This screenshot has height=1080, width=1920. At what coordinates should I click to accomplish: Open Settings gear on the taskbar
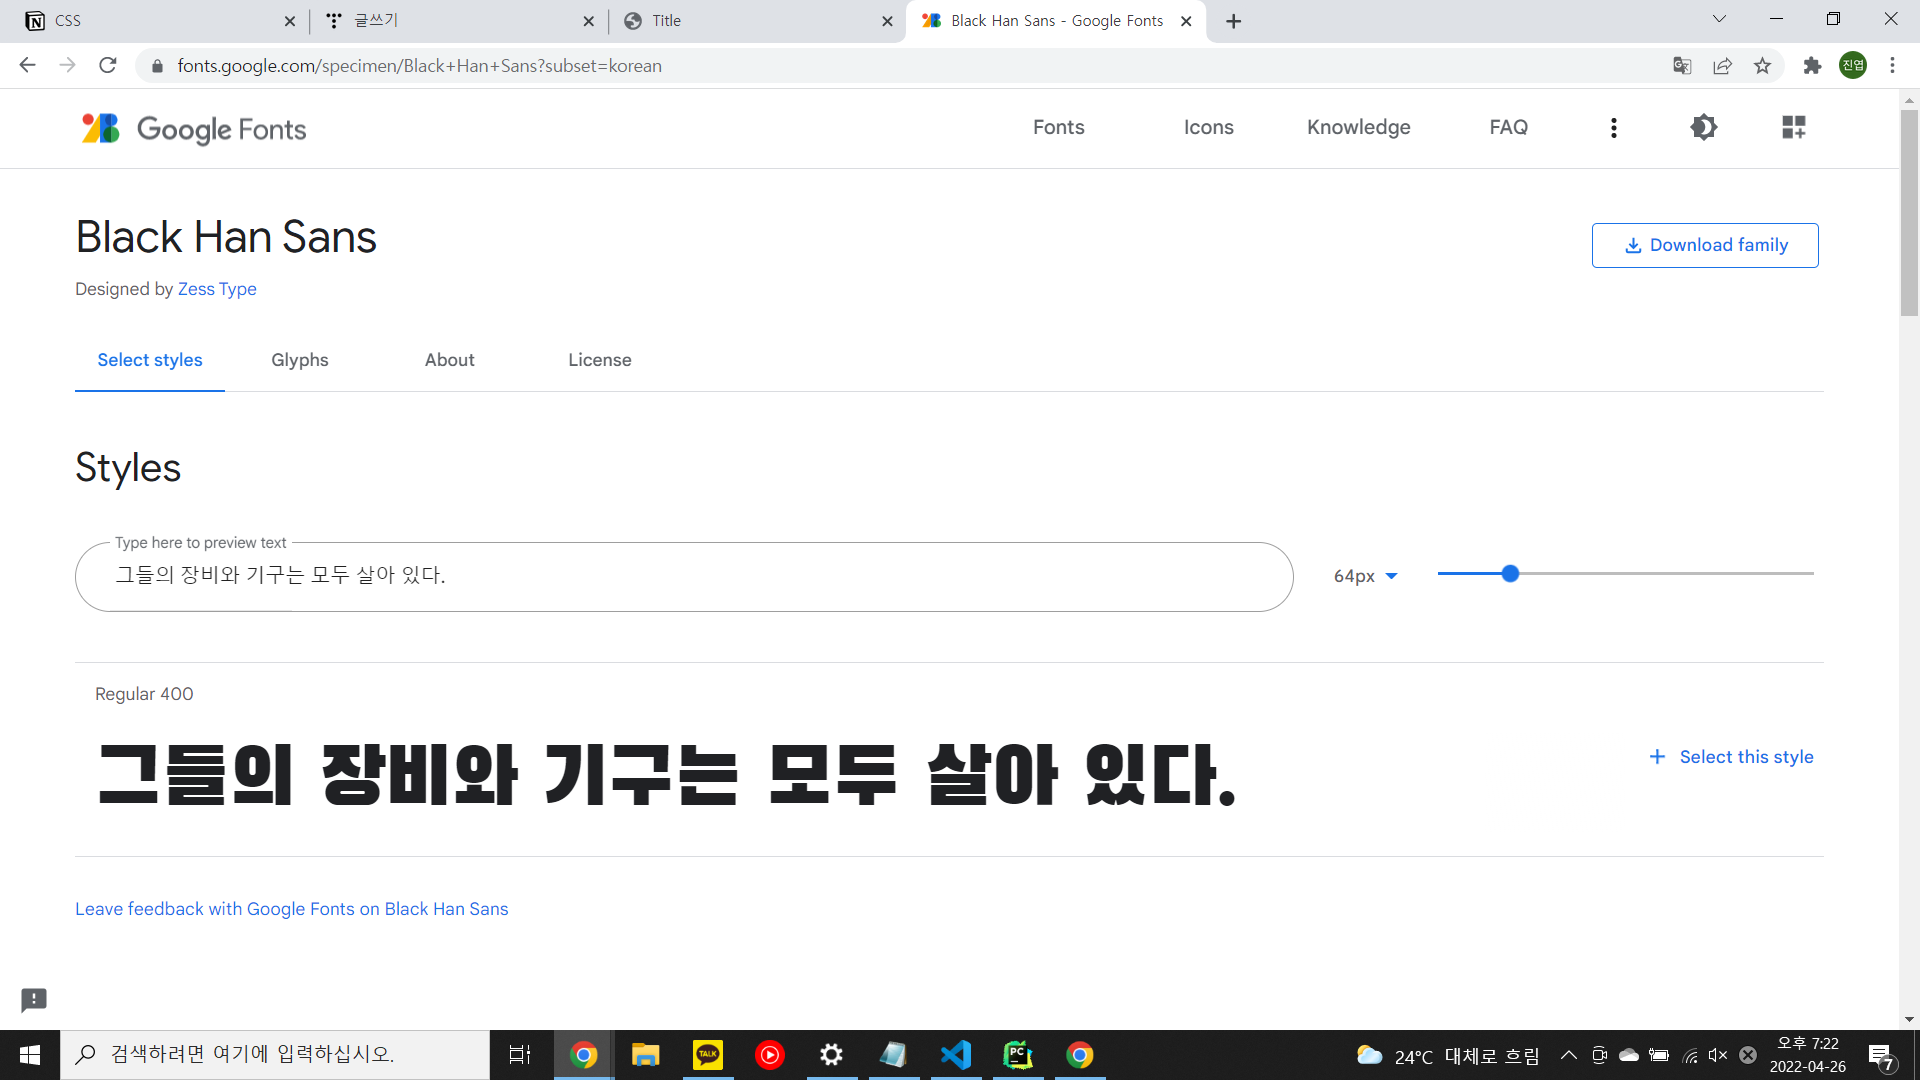(x=832, y=1055)
